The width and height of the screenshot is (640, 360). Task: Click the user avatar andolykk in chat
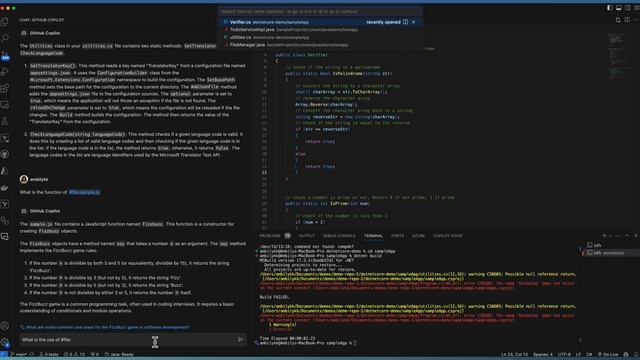(x=24, y=179)
